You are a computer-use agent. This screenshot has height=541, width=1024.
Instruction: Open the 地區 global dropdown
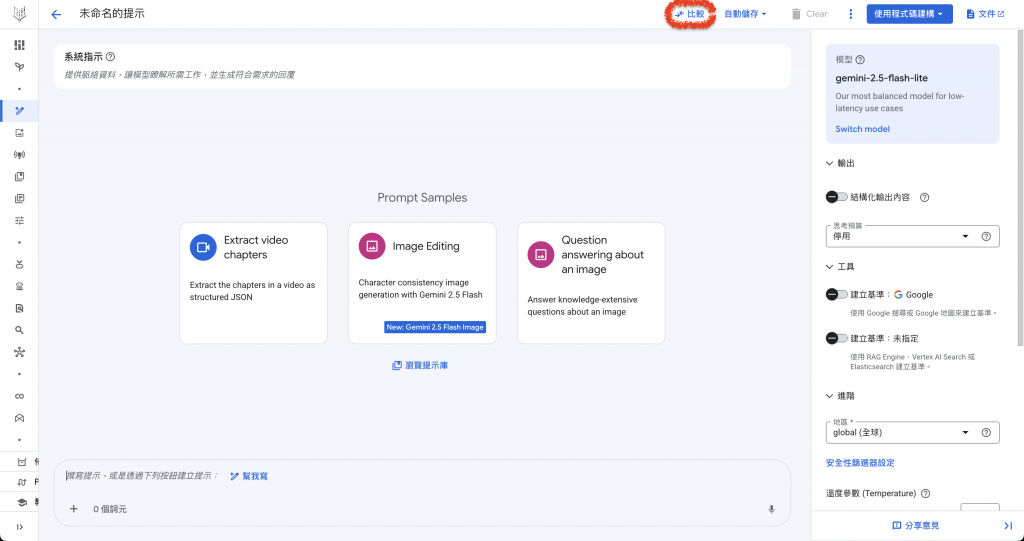[x=900, y=433]
